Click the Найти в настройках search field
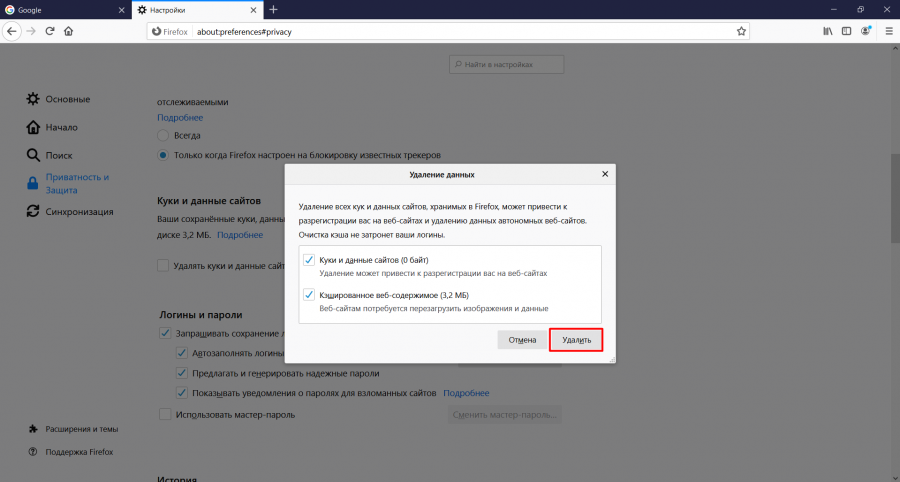 506,64
